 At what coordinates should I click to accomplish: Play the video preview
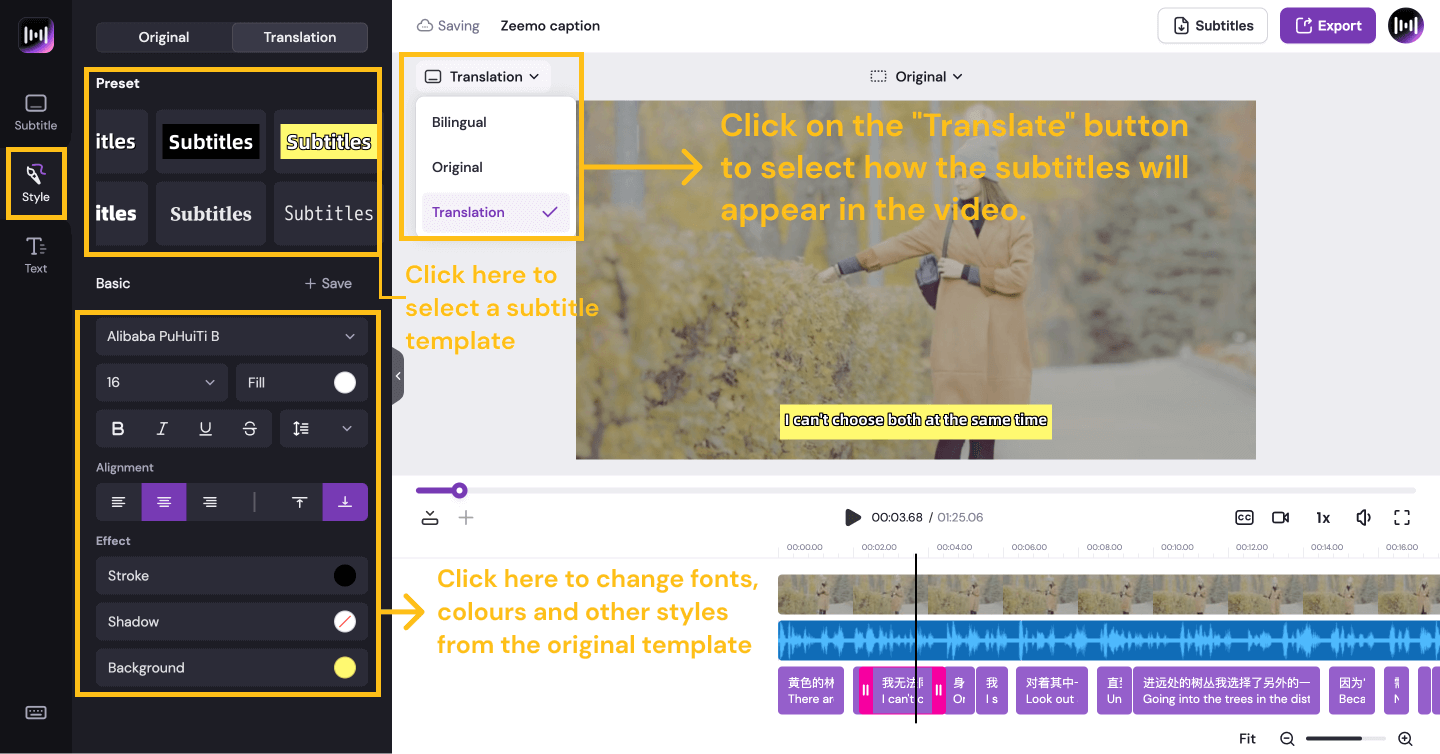click(852, 517)
